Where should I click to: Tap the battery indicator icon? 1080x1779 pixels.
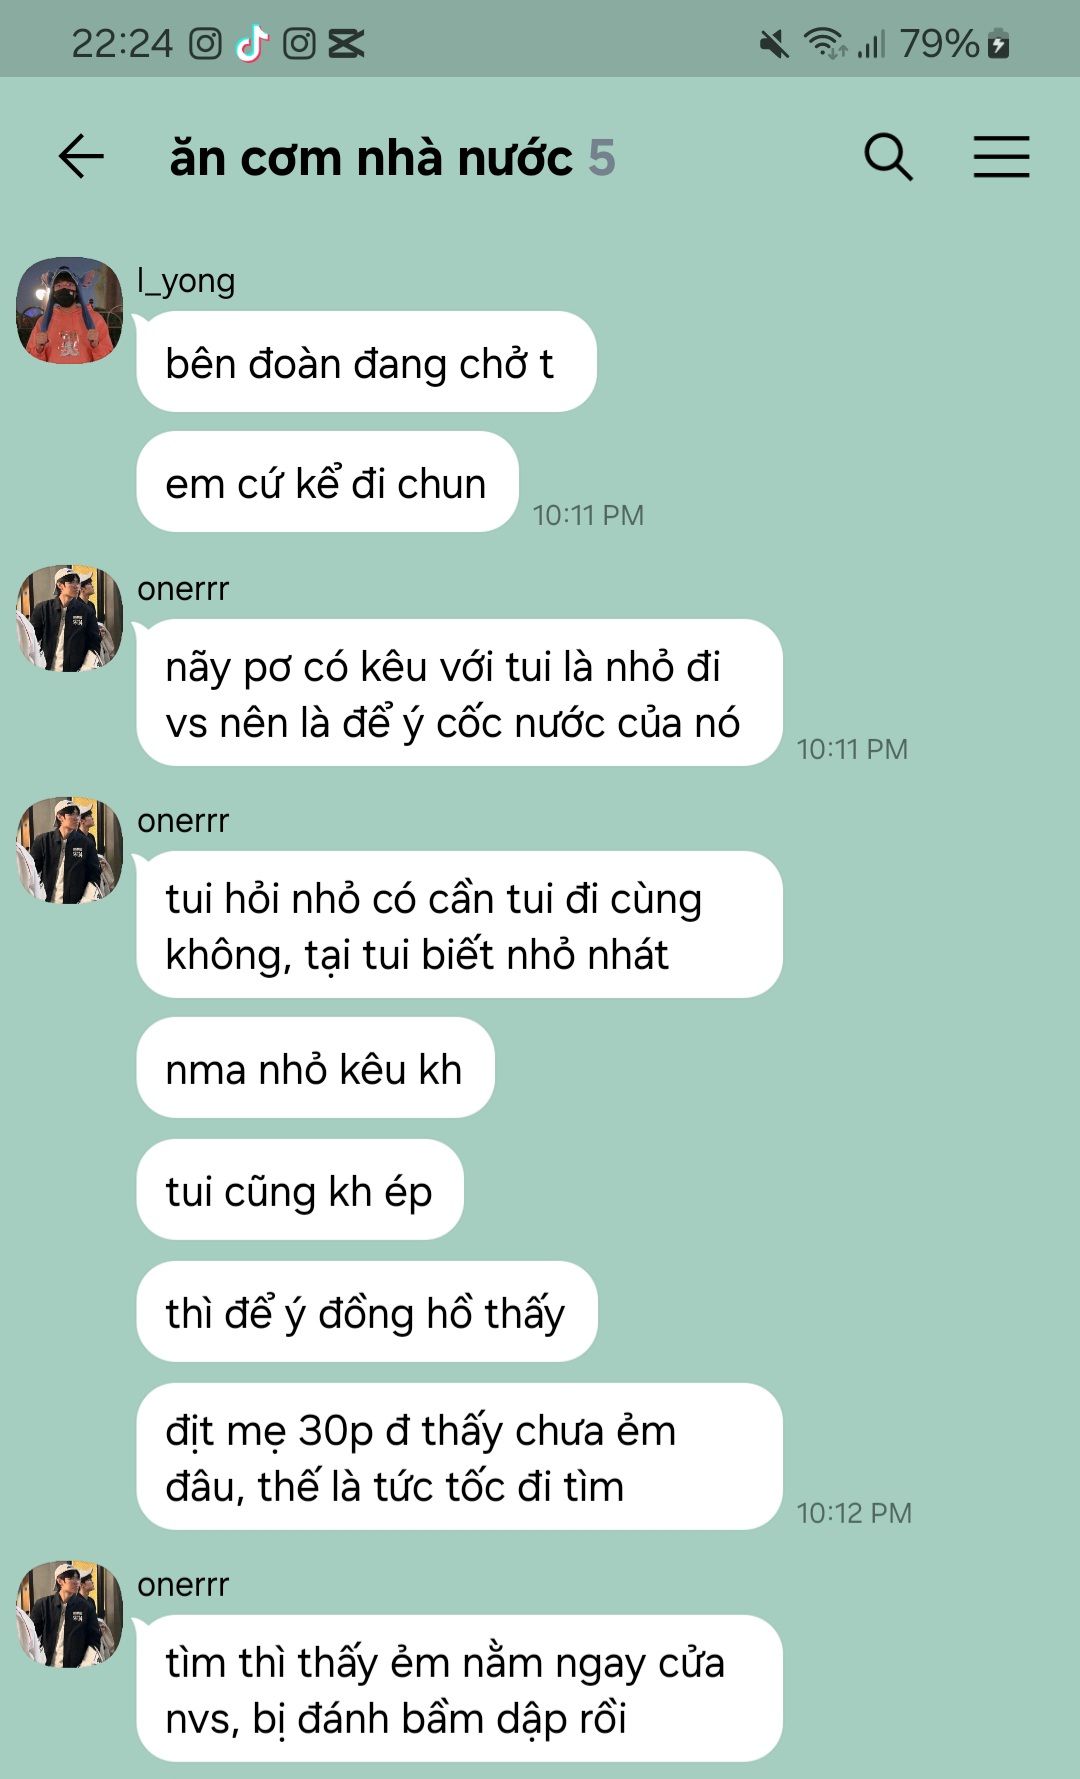(998, 44)
